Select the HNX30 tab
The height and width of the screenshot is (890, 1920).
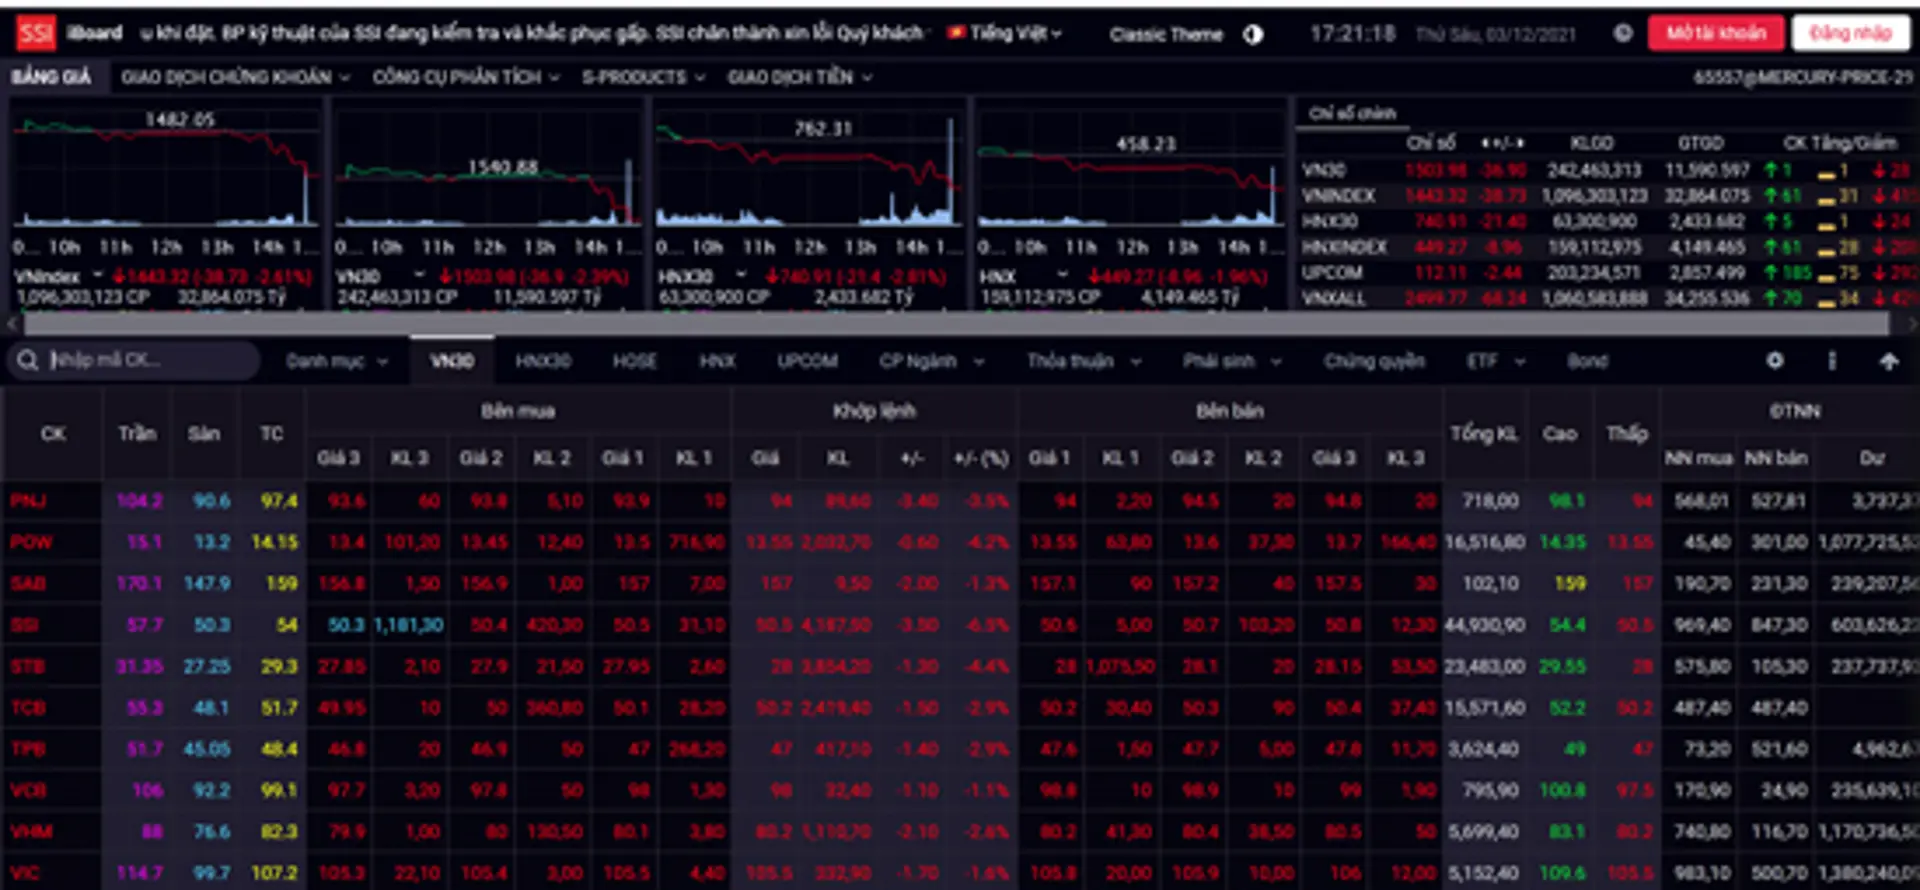[x=543, y=361]
